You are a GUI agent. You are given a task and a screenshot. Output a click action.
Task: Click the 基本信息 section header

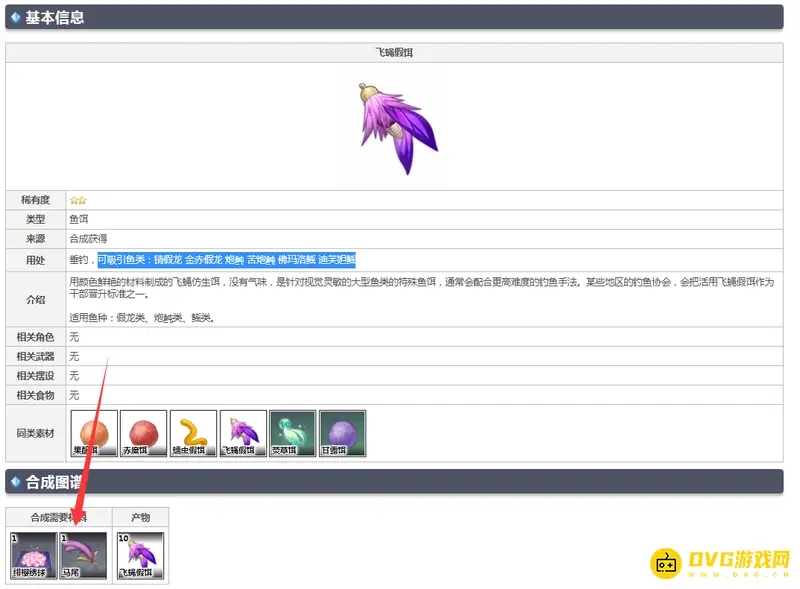[x=55, y=17]
